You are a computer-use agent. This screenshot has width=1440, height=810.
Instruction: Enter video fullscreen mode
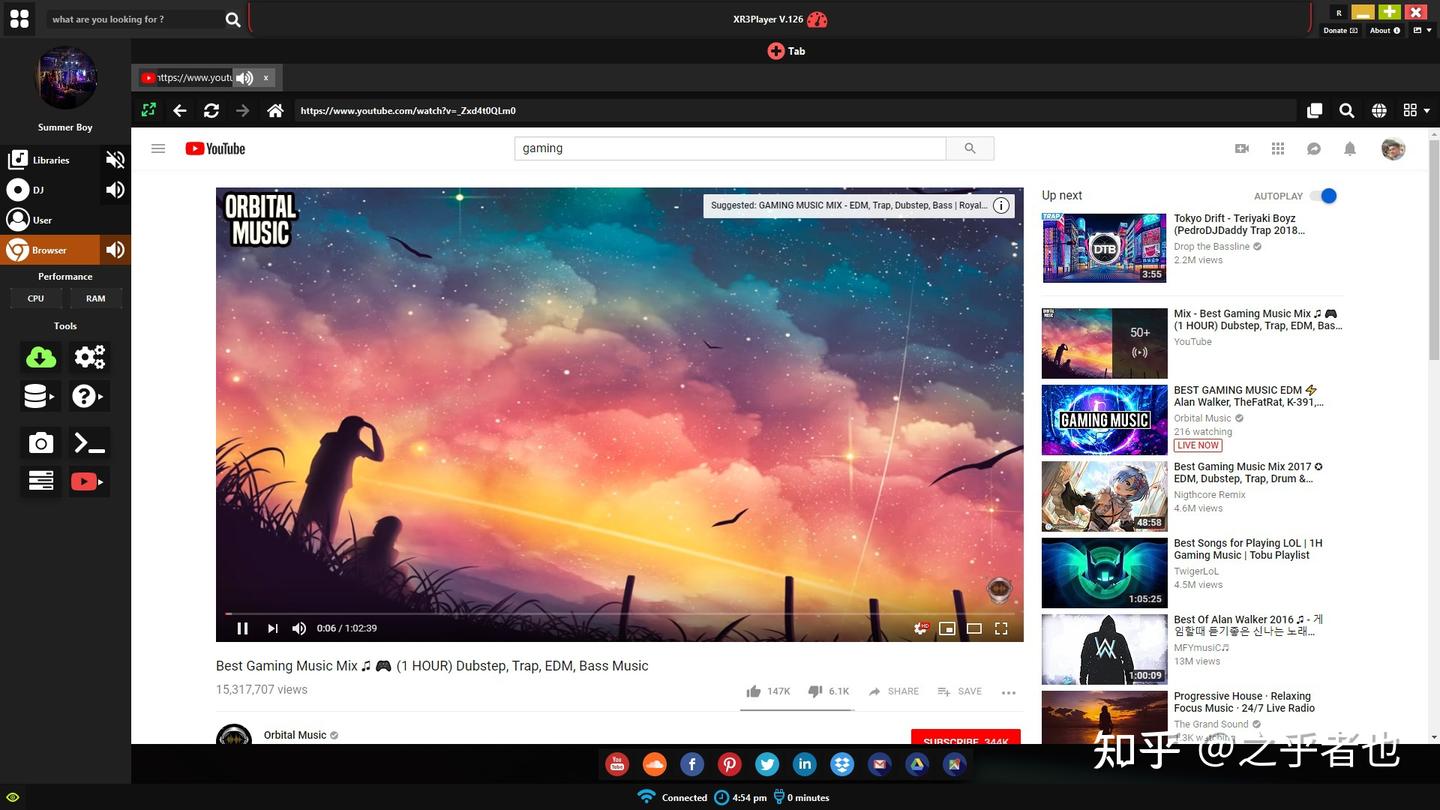pos(1001,628)
